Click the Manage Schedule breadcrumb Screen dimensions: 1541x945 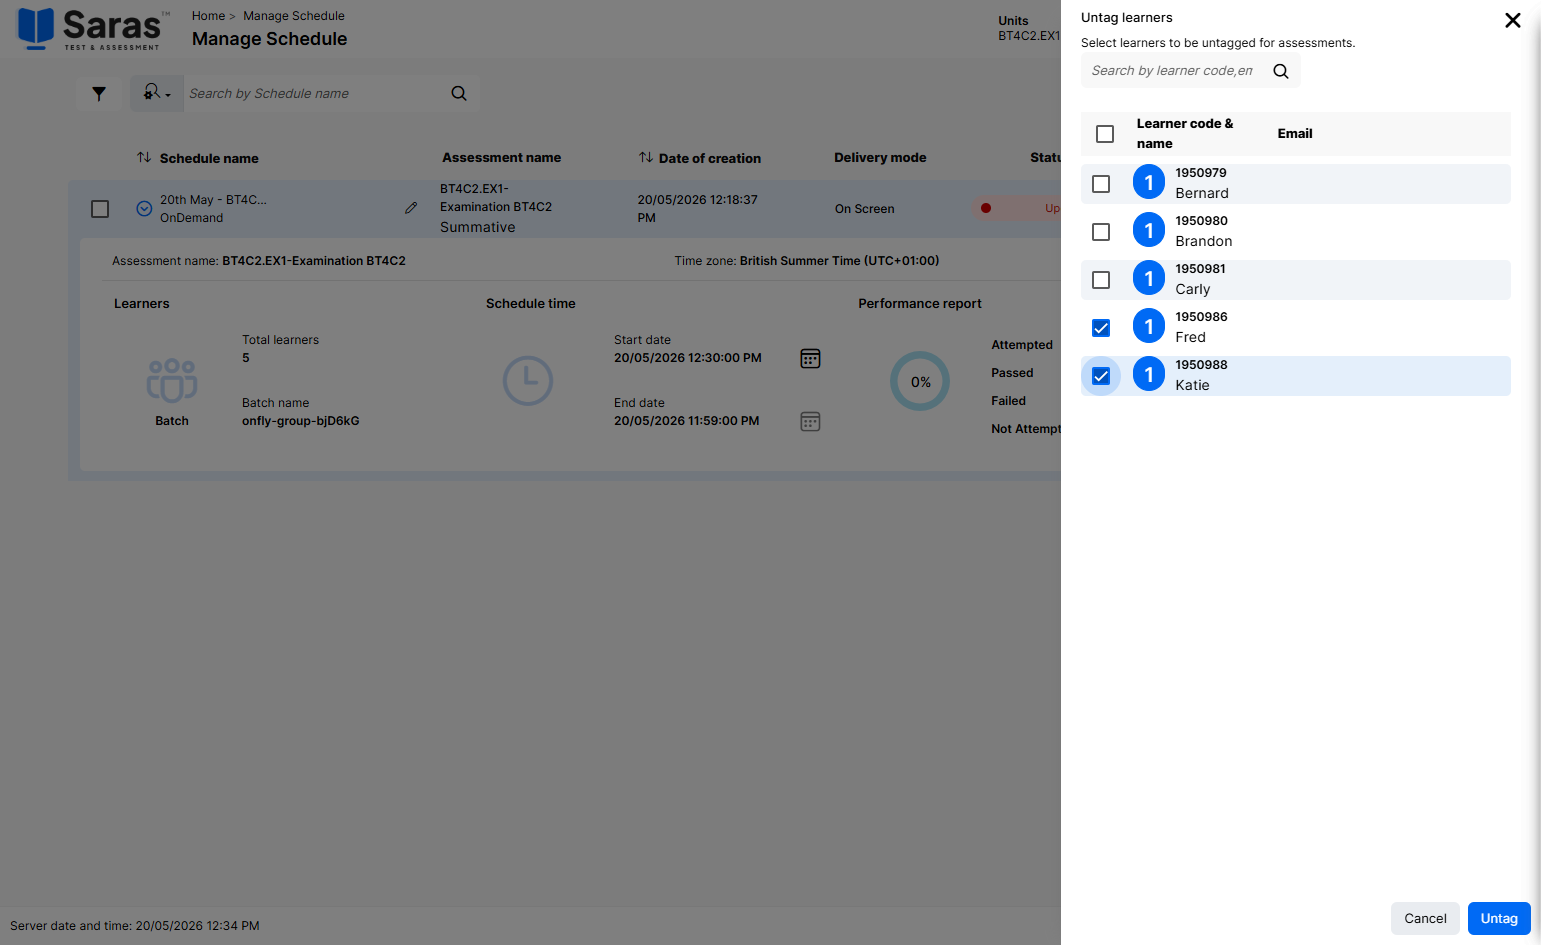point(294,16)
